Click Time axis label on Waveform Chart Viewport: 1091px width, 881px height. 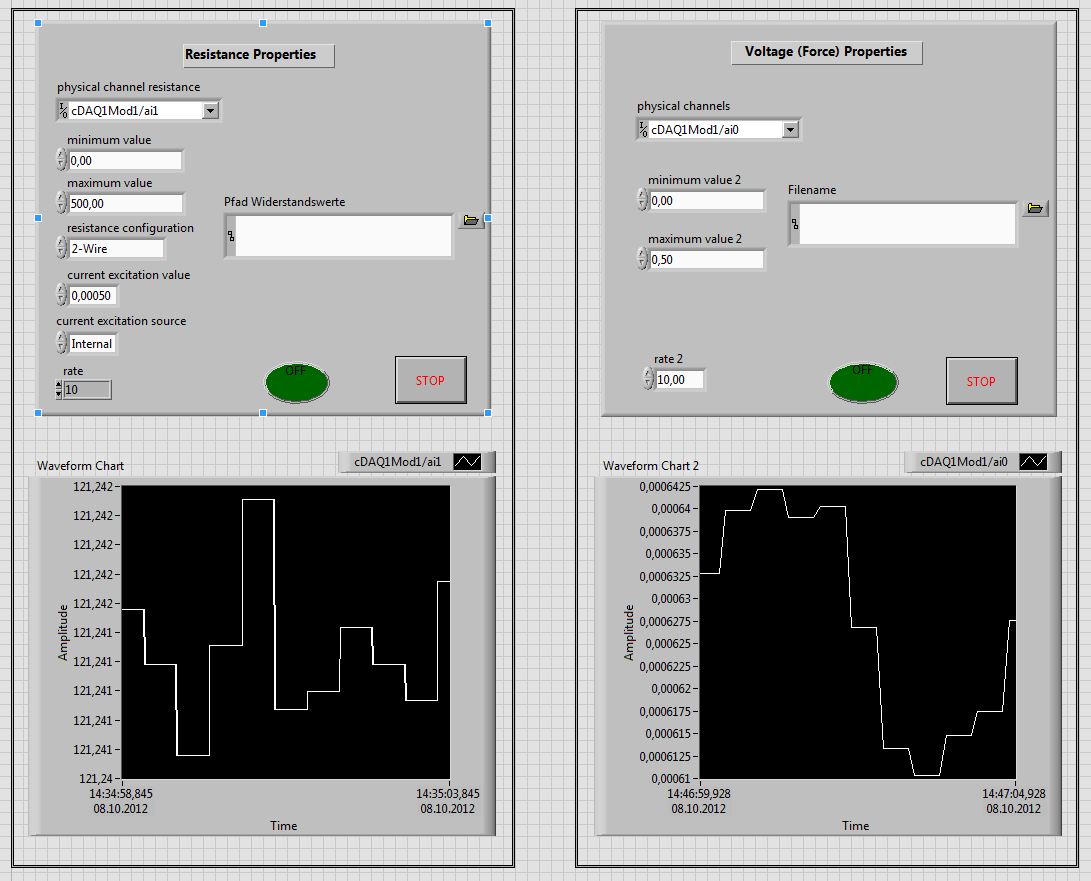(284, 826)
